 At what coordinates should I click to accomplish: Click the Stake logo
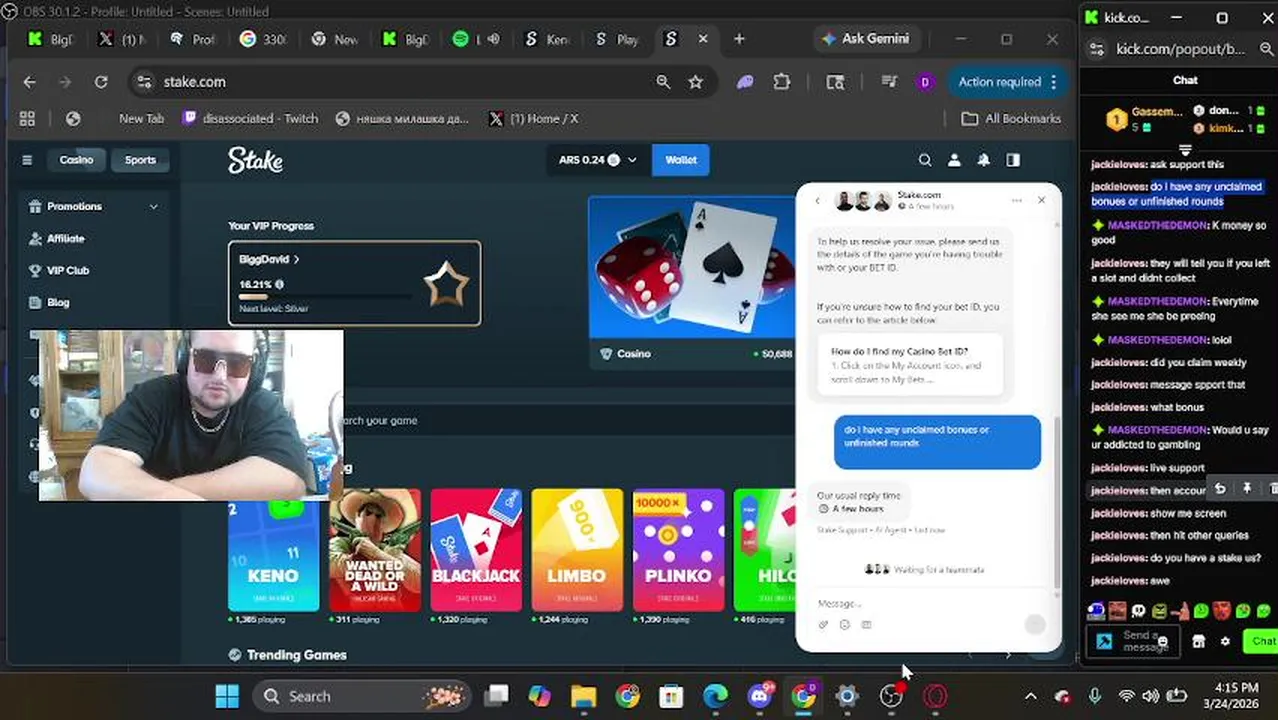[x=255, y=160]
